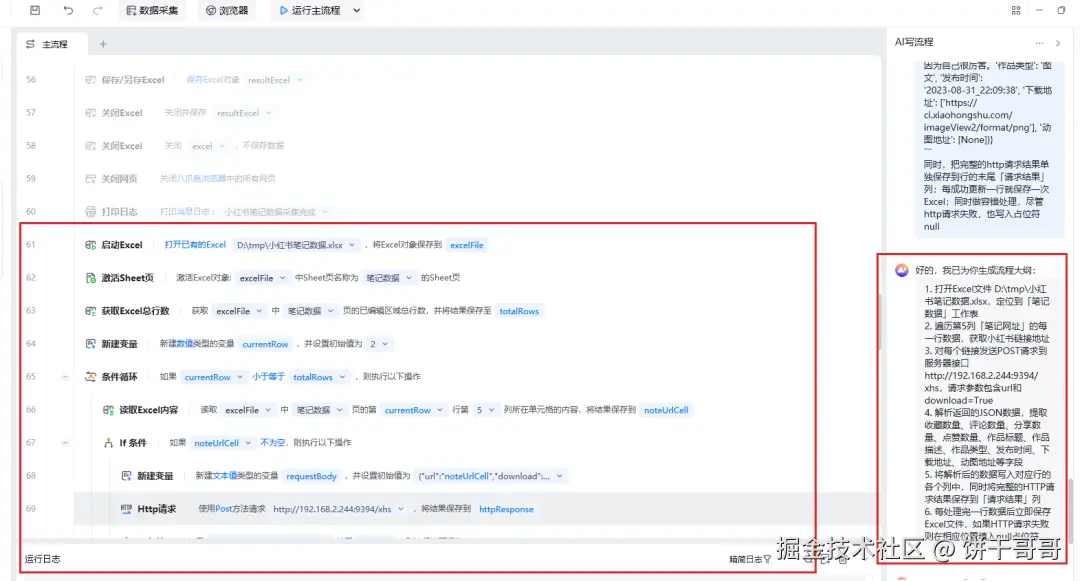Collapse the AI写流程 panel with the chevron
1080x581 pixels.
[1058, 43]
